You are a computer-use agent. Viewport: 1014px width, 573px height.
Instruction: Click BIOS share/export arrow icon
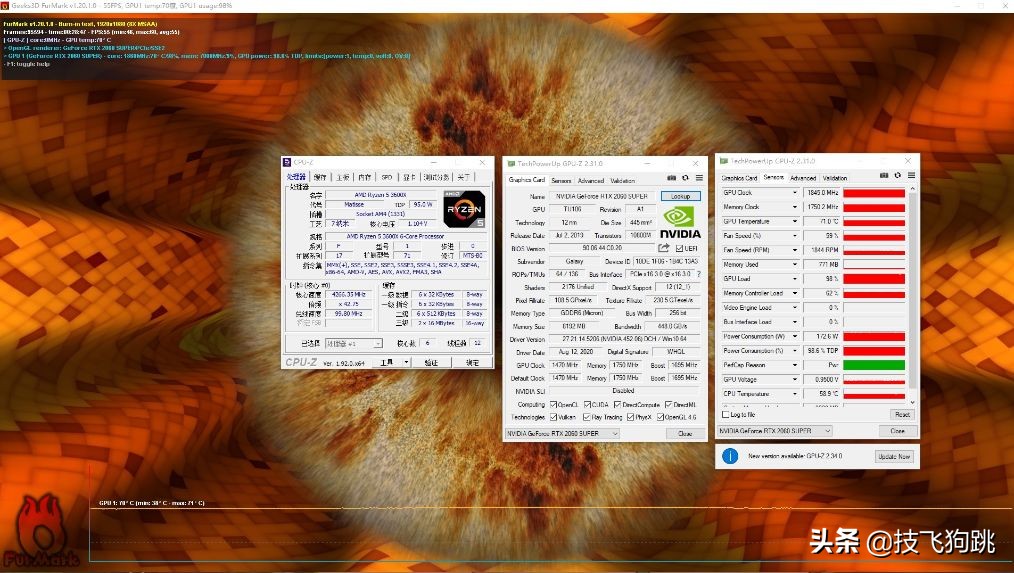coord(663,248)
